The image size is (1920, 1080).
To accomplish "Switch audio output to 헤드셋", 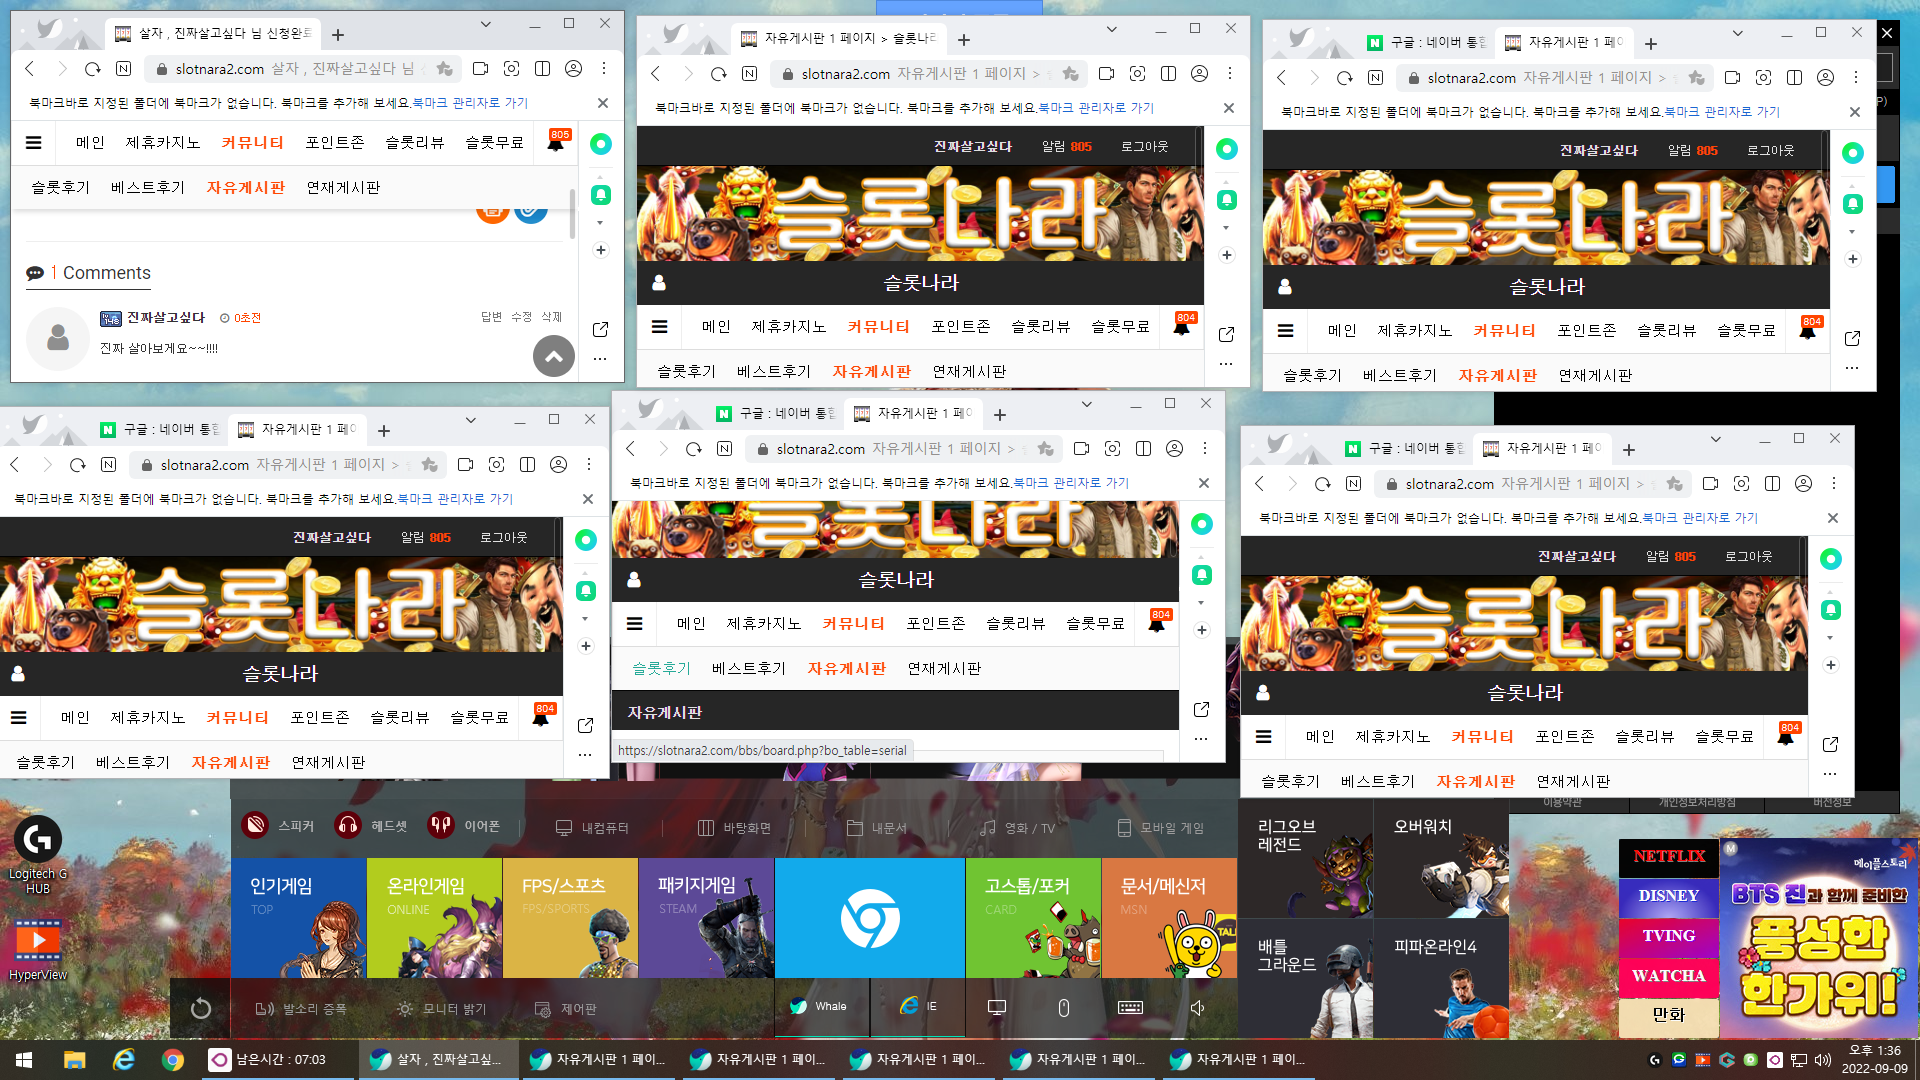I will [371, 826].
